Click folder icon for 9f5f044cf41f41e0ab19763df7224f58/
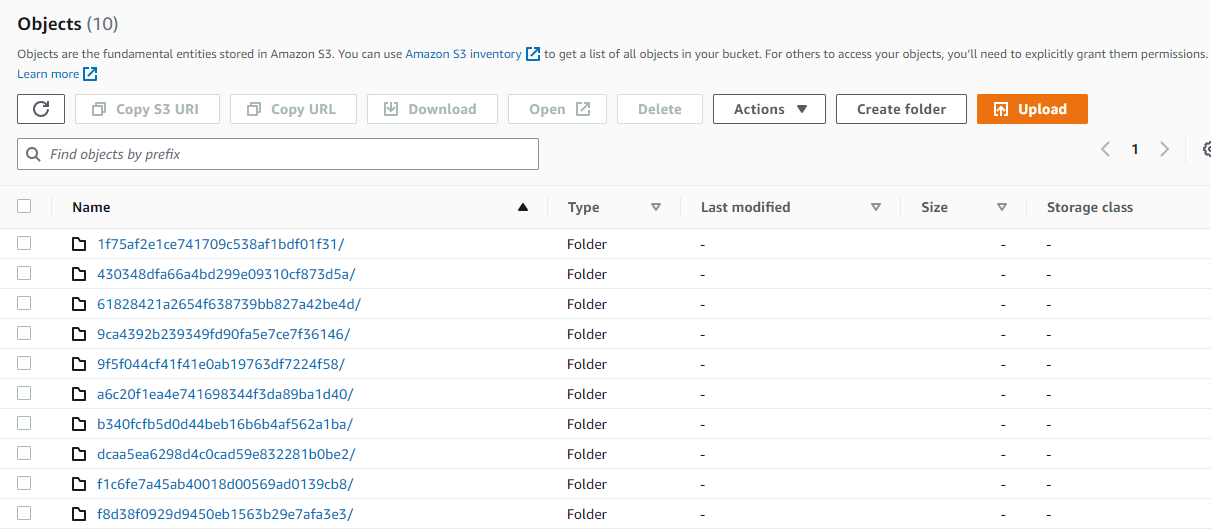Image resolution: width=1211 pixels, height=529 pixels. (x=79, y=364)
